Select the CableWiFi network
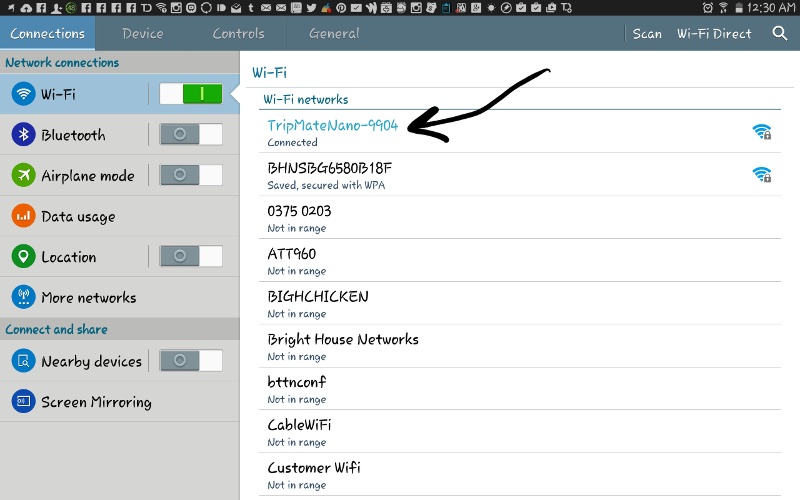 pyautogui.click(x=519, y=431)
